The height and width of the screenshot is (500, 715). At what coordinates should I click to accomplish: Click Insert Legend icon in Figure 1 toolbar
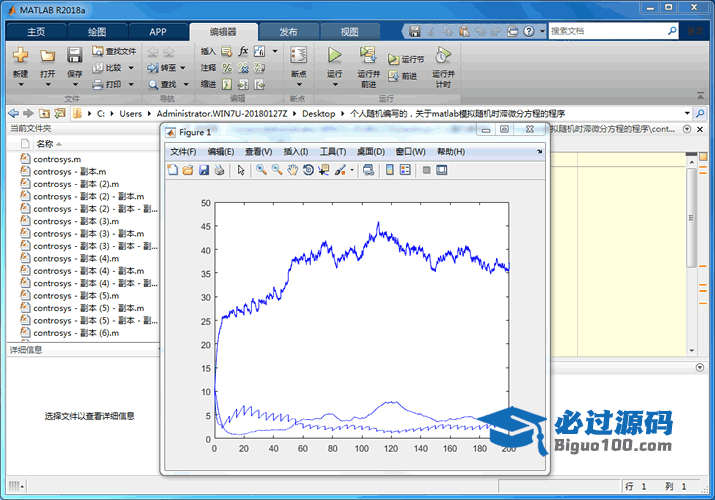(x=405, y=170)
